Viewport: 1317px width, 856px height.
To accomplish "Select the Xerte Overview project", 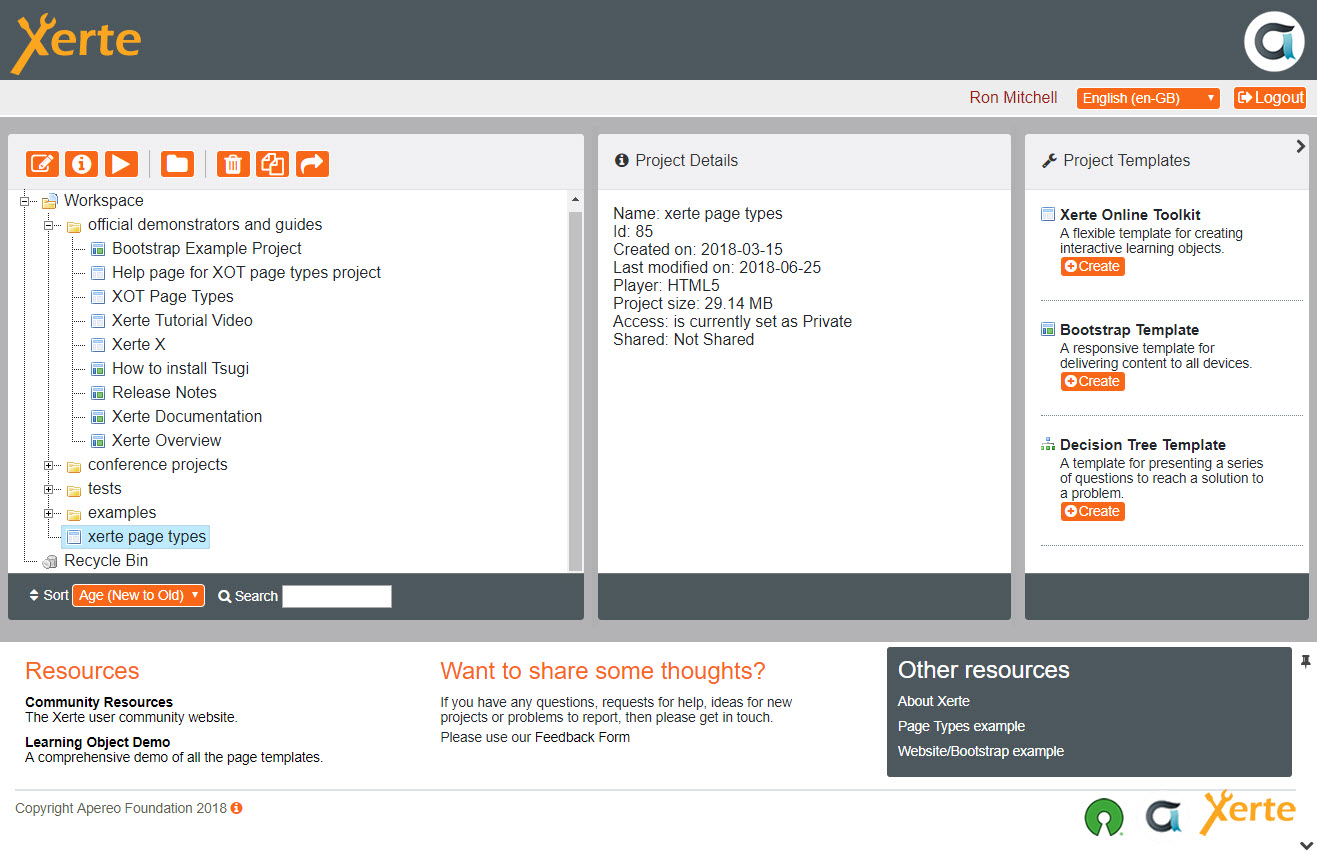I will [x=167, y=441].
